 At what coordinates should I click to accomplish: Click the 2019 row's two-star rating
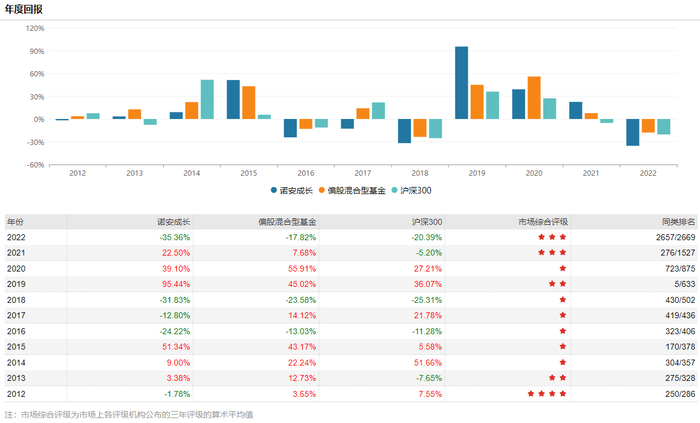(x=558, y=285)
